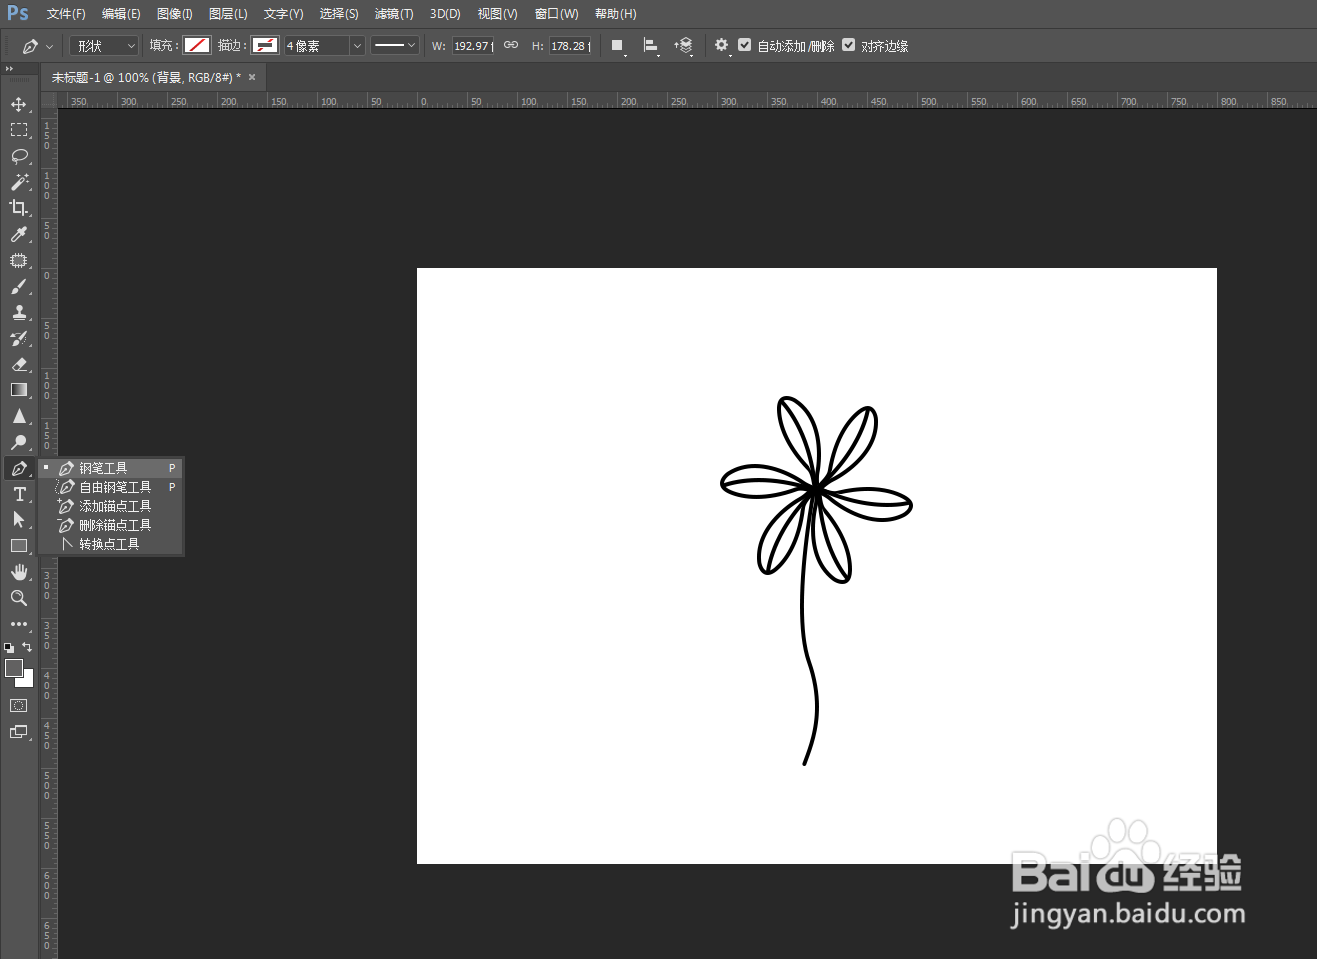
Task: Open stroke line style dropdown
Action: [x=394, y=45]
